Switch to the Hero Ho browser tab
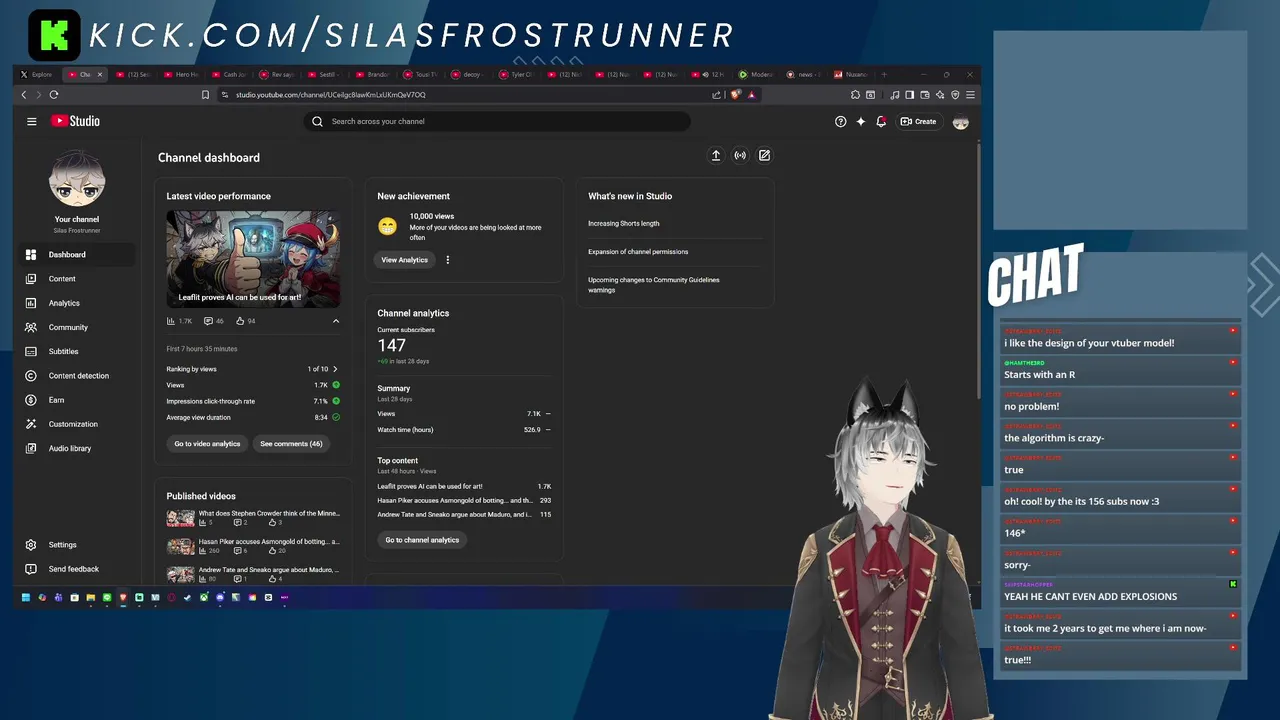This screenshot has height=720, width=1280. click(x=181, y=74)
